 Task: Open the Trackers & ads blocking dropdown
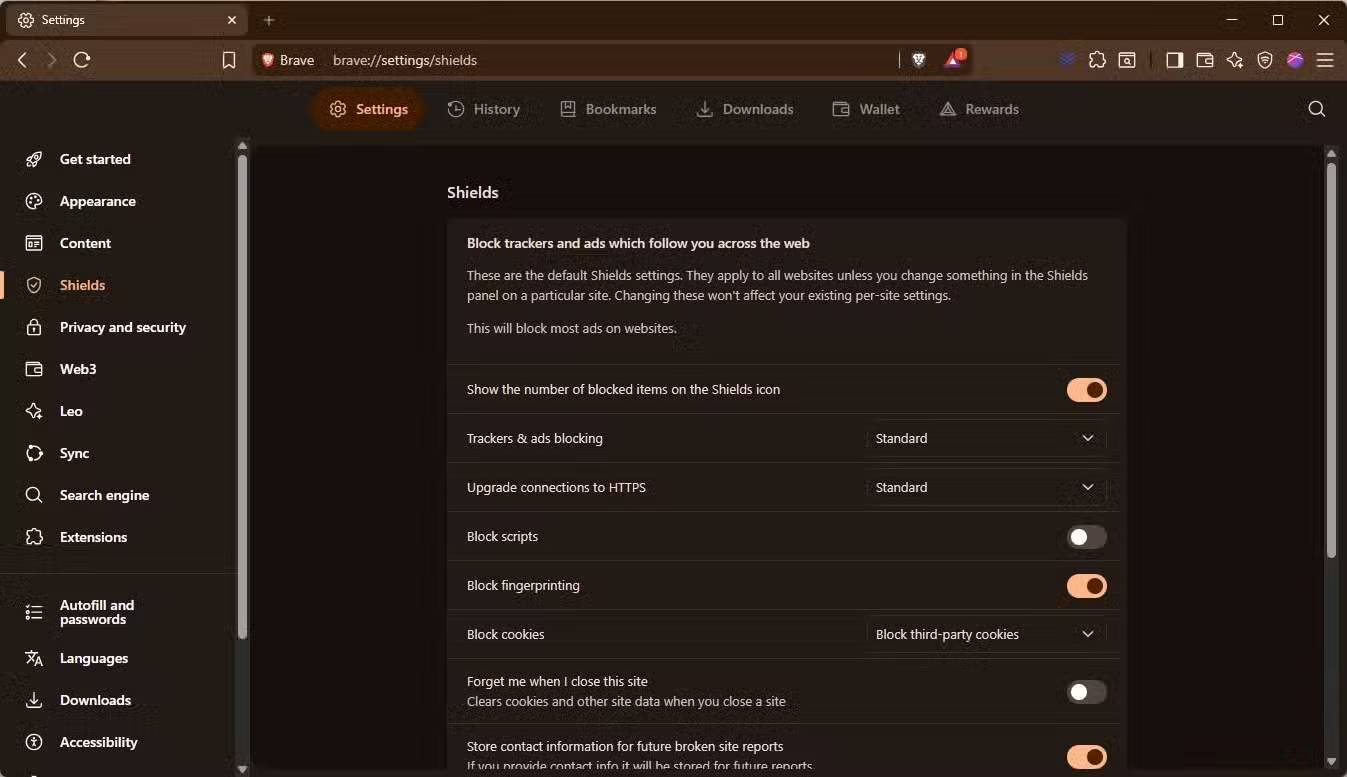[985, 438]
